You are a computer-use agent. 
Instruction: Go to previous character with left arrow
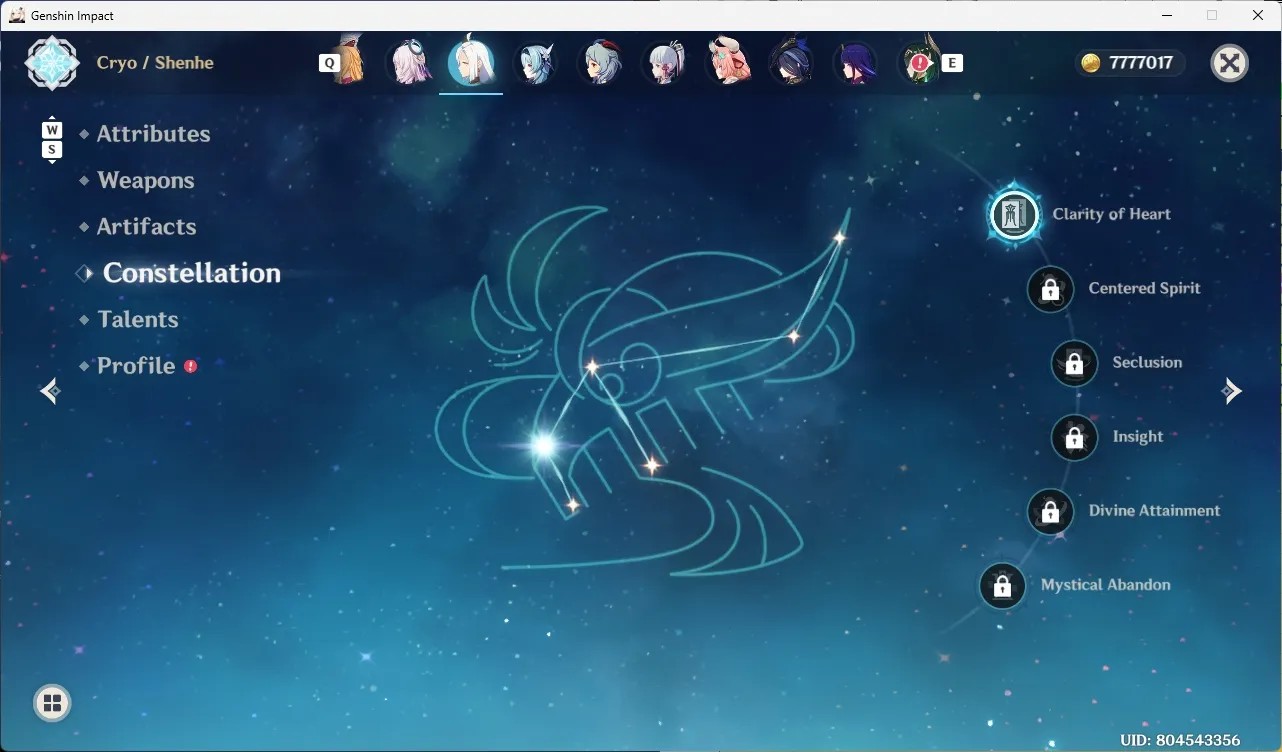[50, 391]
